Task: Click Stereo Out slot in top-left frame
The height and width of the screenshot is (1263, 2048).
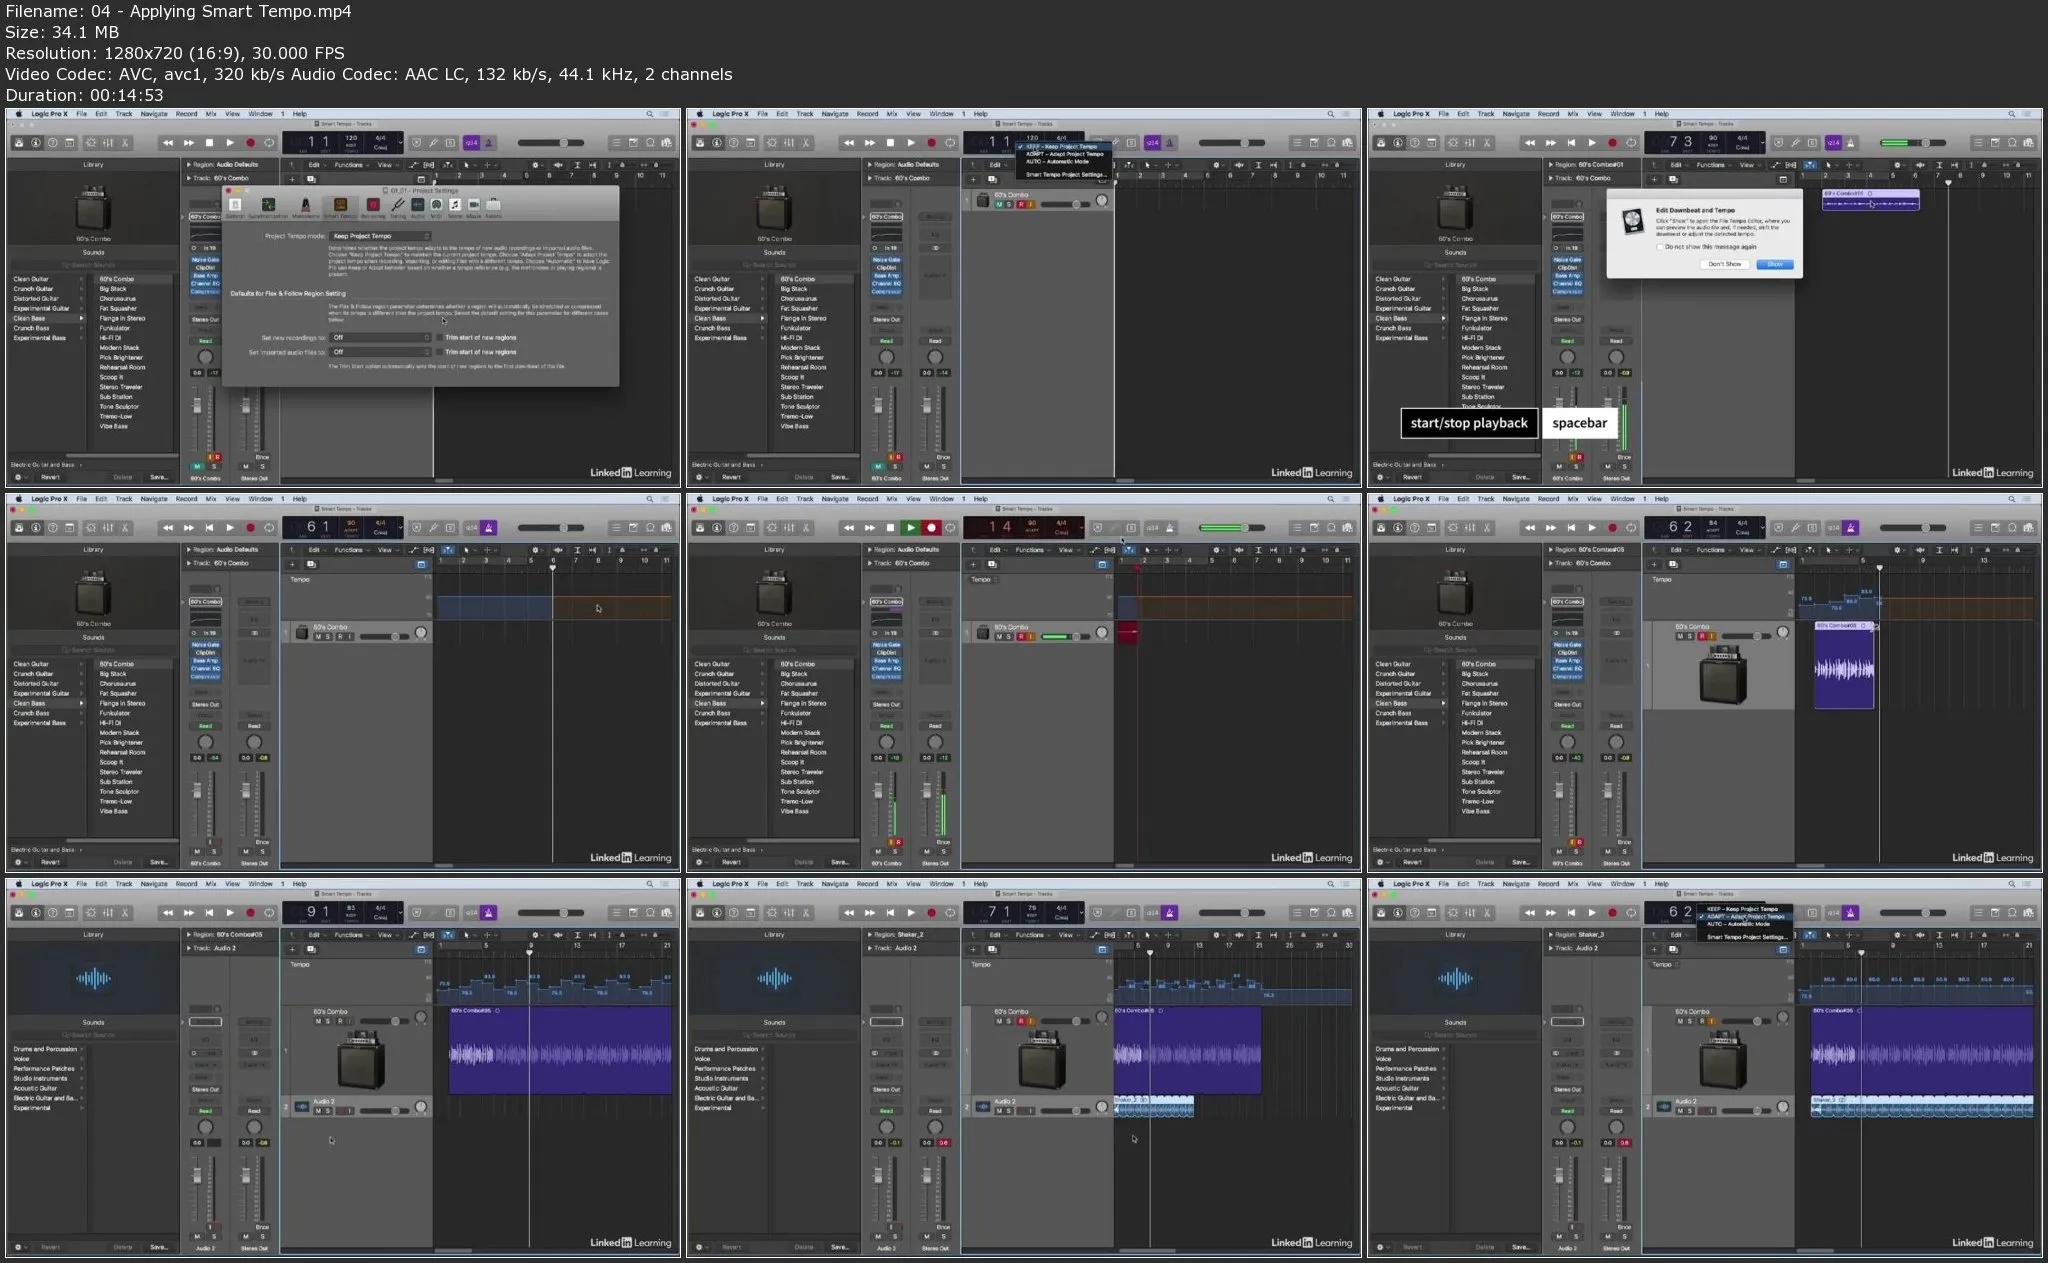Action: point(205,319)
